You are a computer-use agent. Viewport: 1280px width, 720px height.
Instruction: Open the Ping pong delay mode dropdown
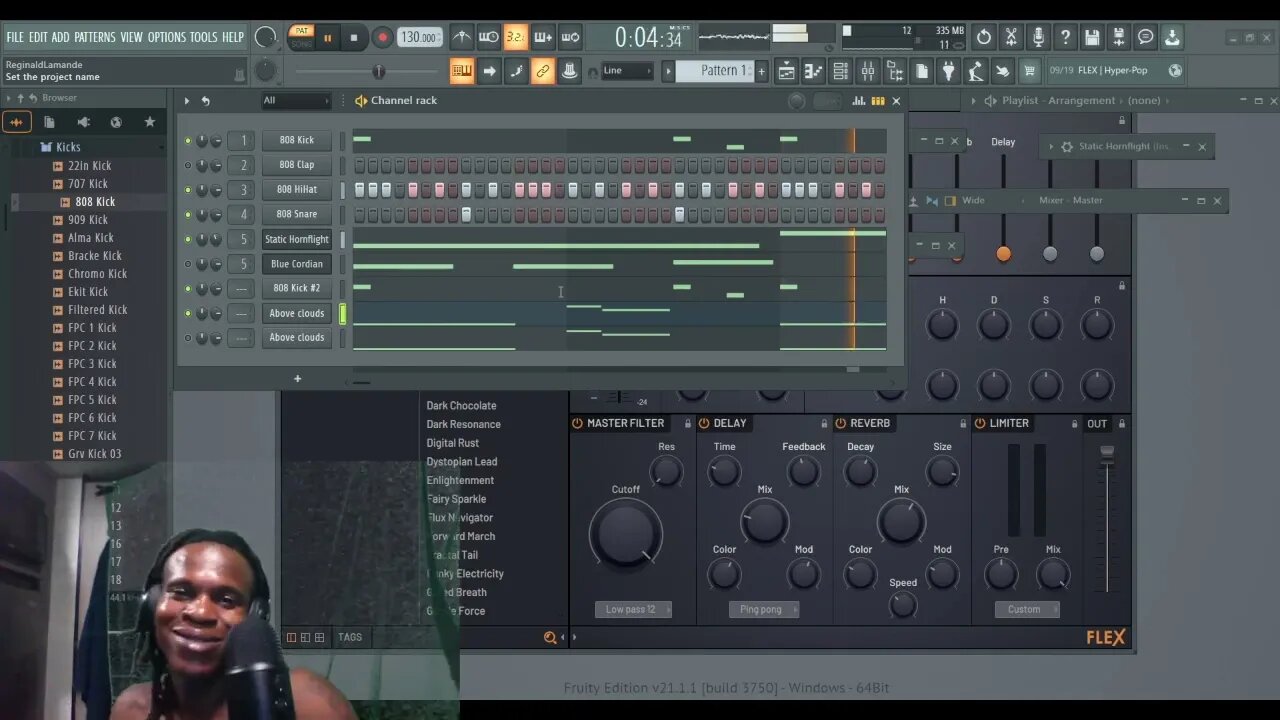[x=764, y=610]
